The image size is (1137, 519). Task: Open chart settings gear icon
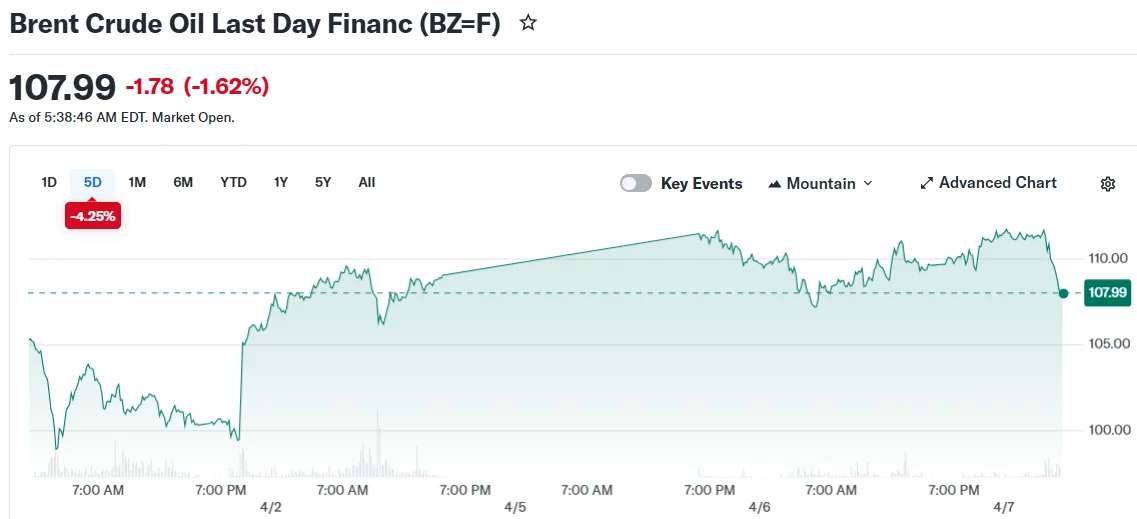1107,184
